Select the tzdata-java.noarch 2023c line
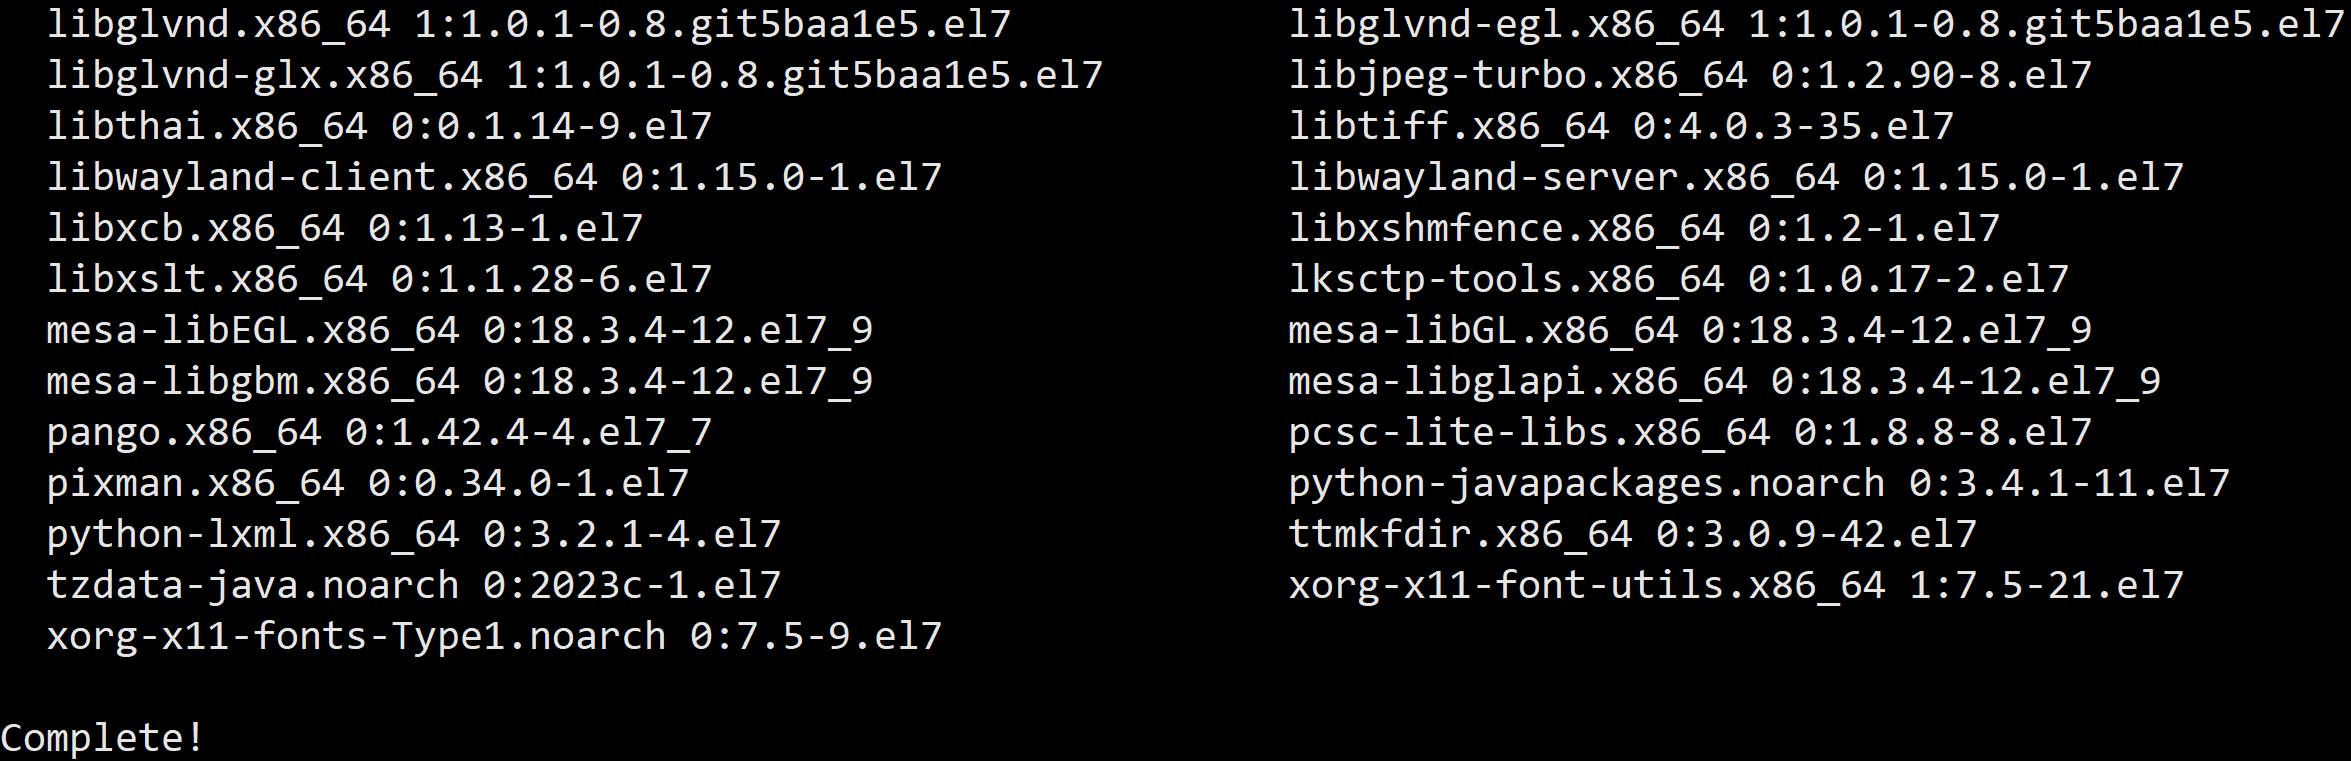 pyautogui.click(x=414, y=586)
